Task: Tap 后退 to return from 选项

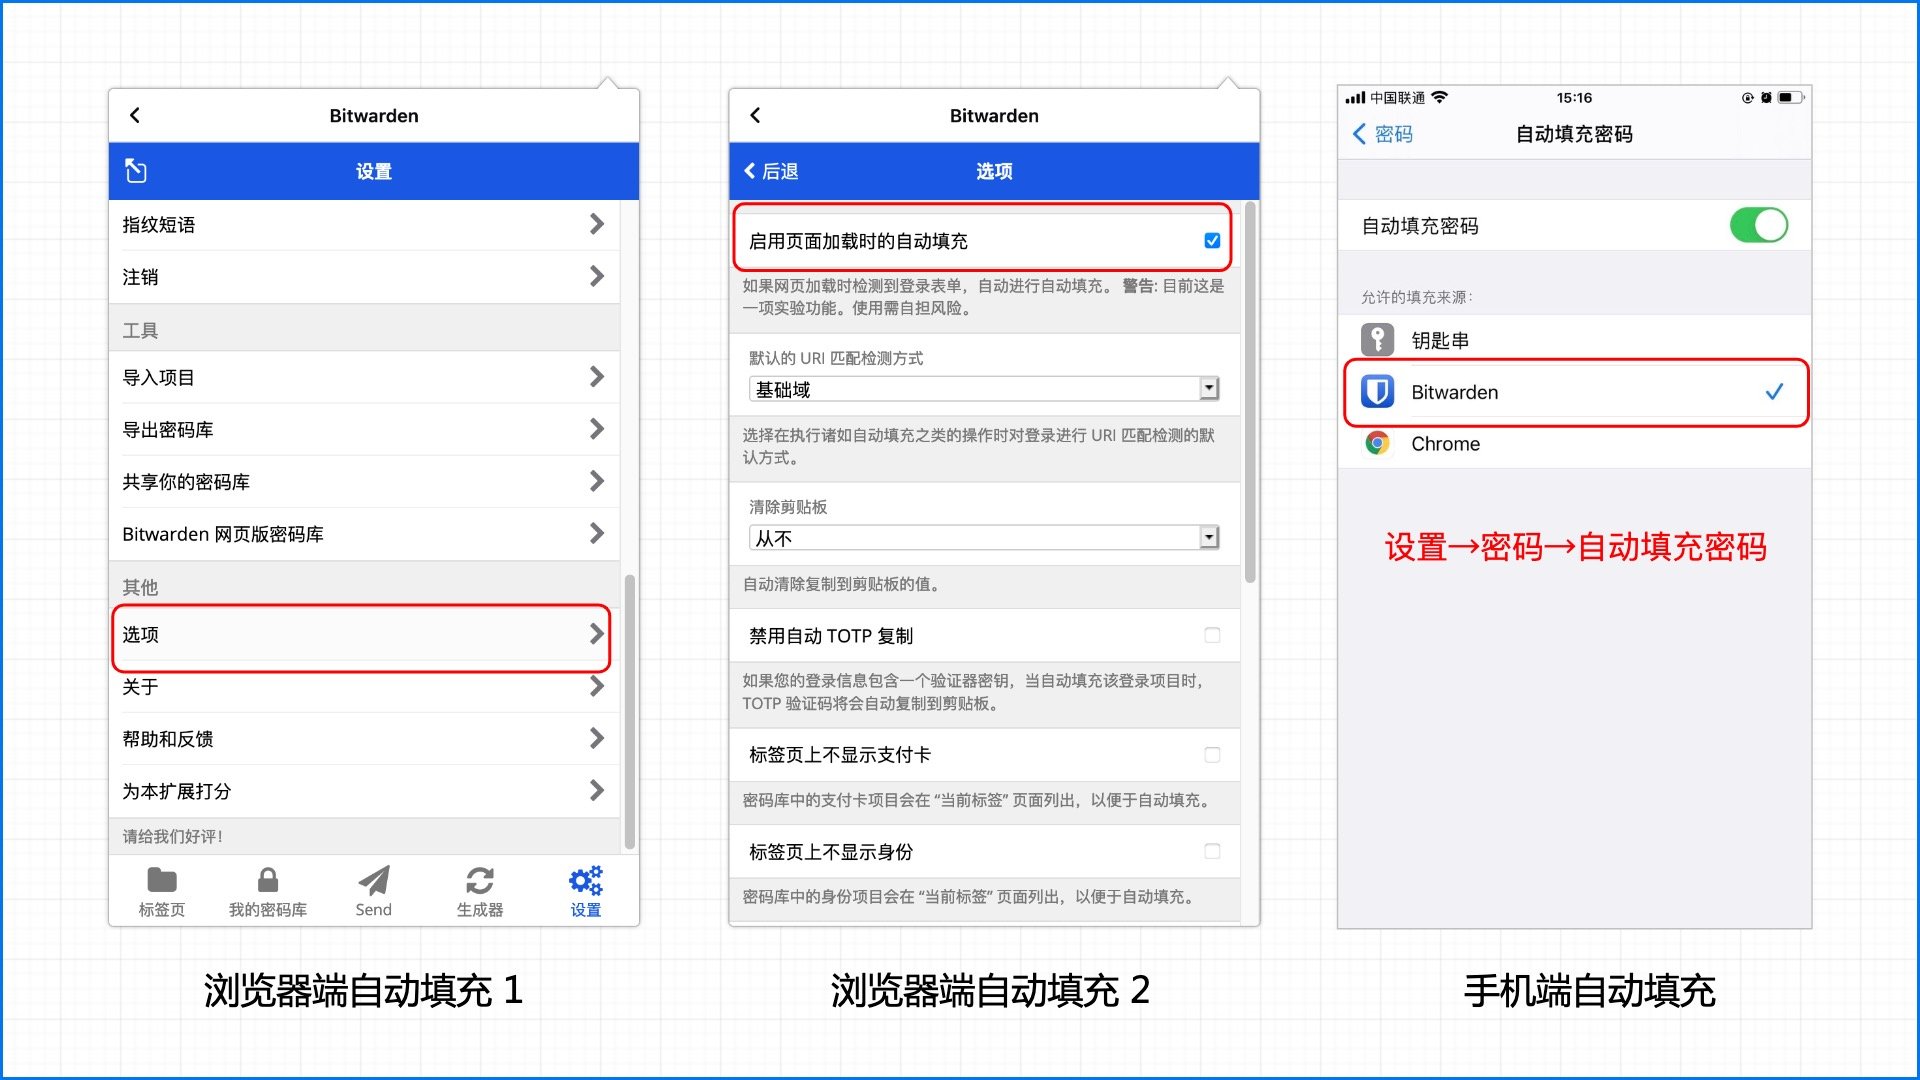Action: point(770,171)
